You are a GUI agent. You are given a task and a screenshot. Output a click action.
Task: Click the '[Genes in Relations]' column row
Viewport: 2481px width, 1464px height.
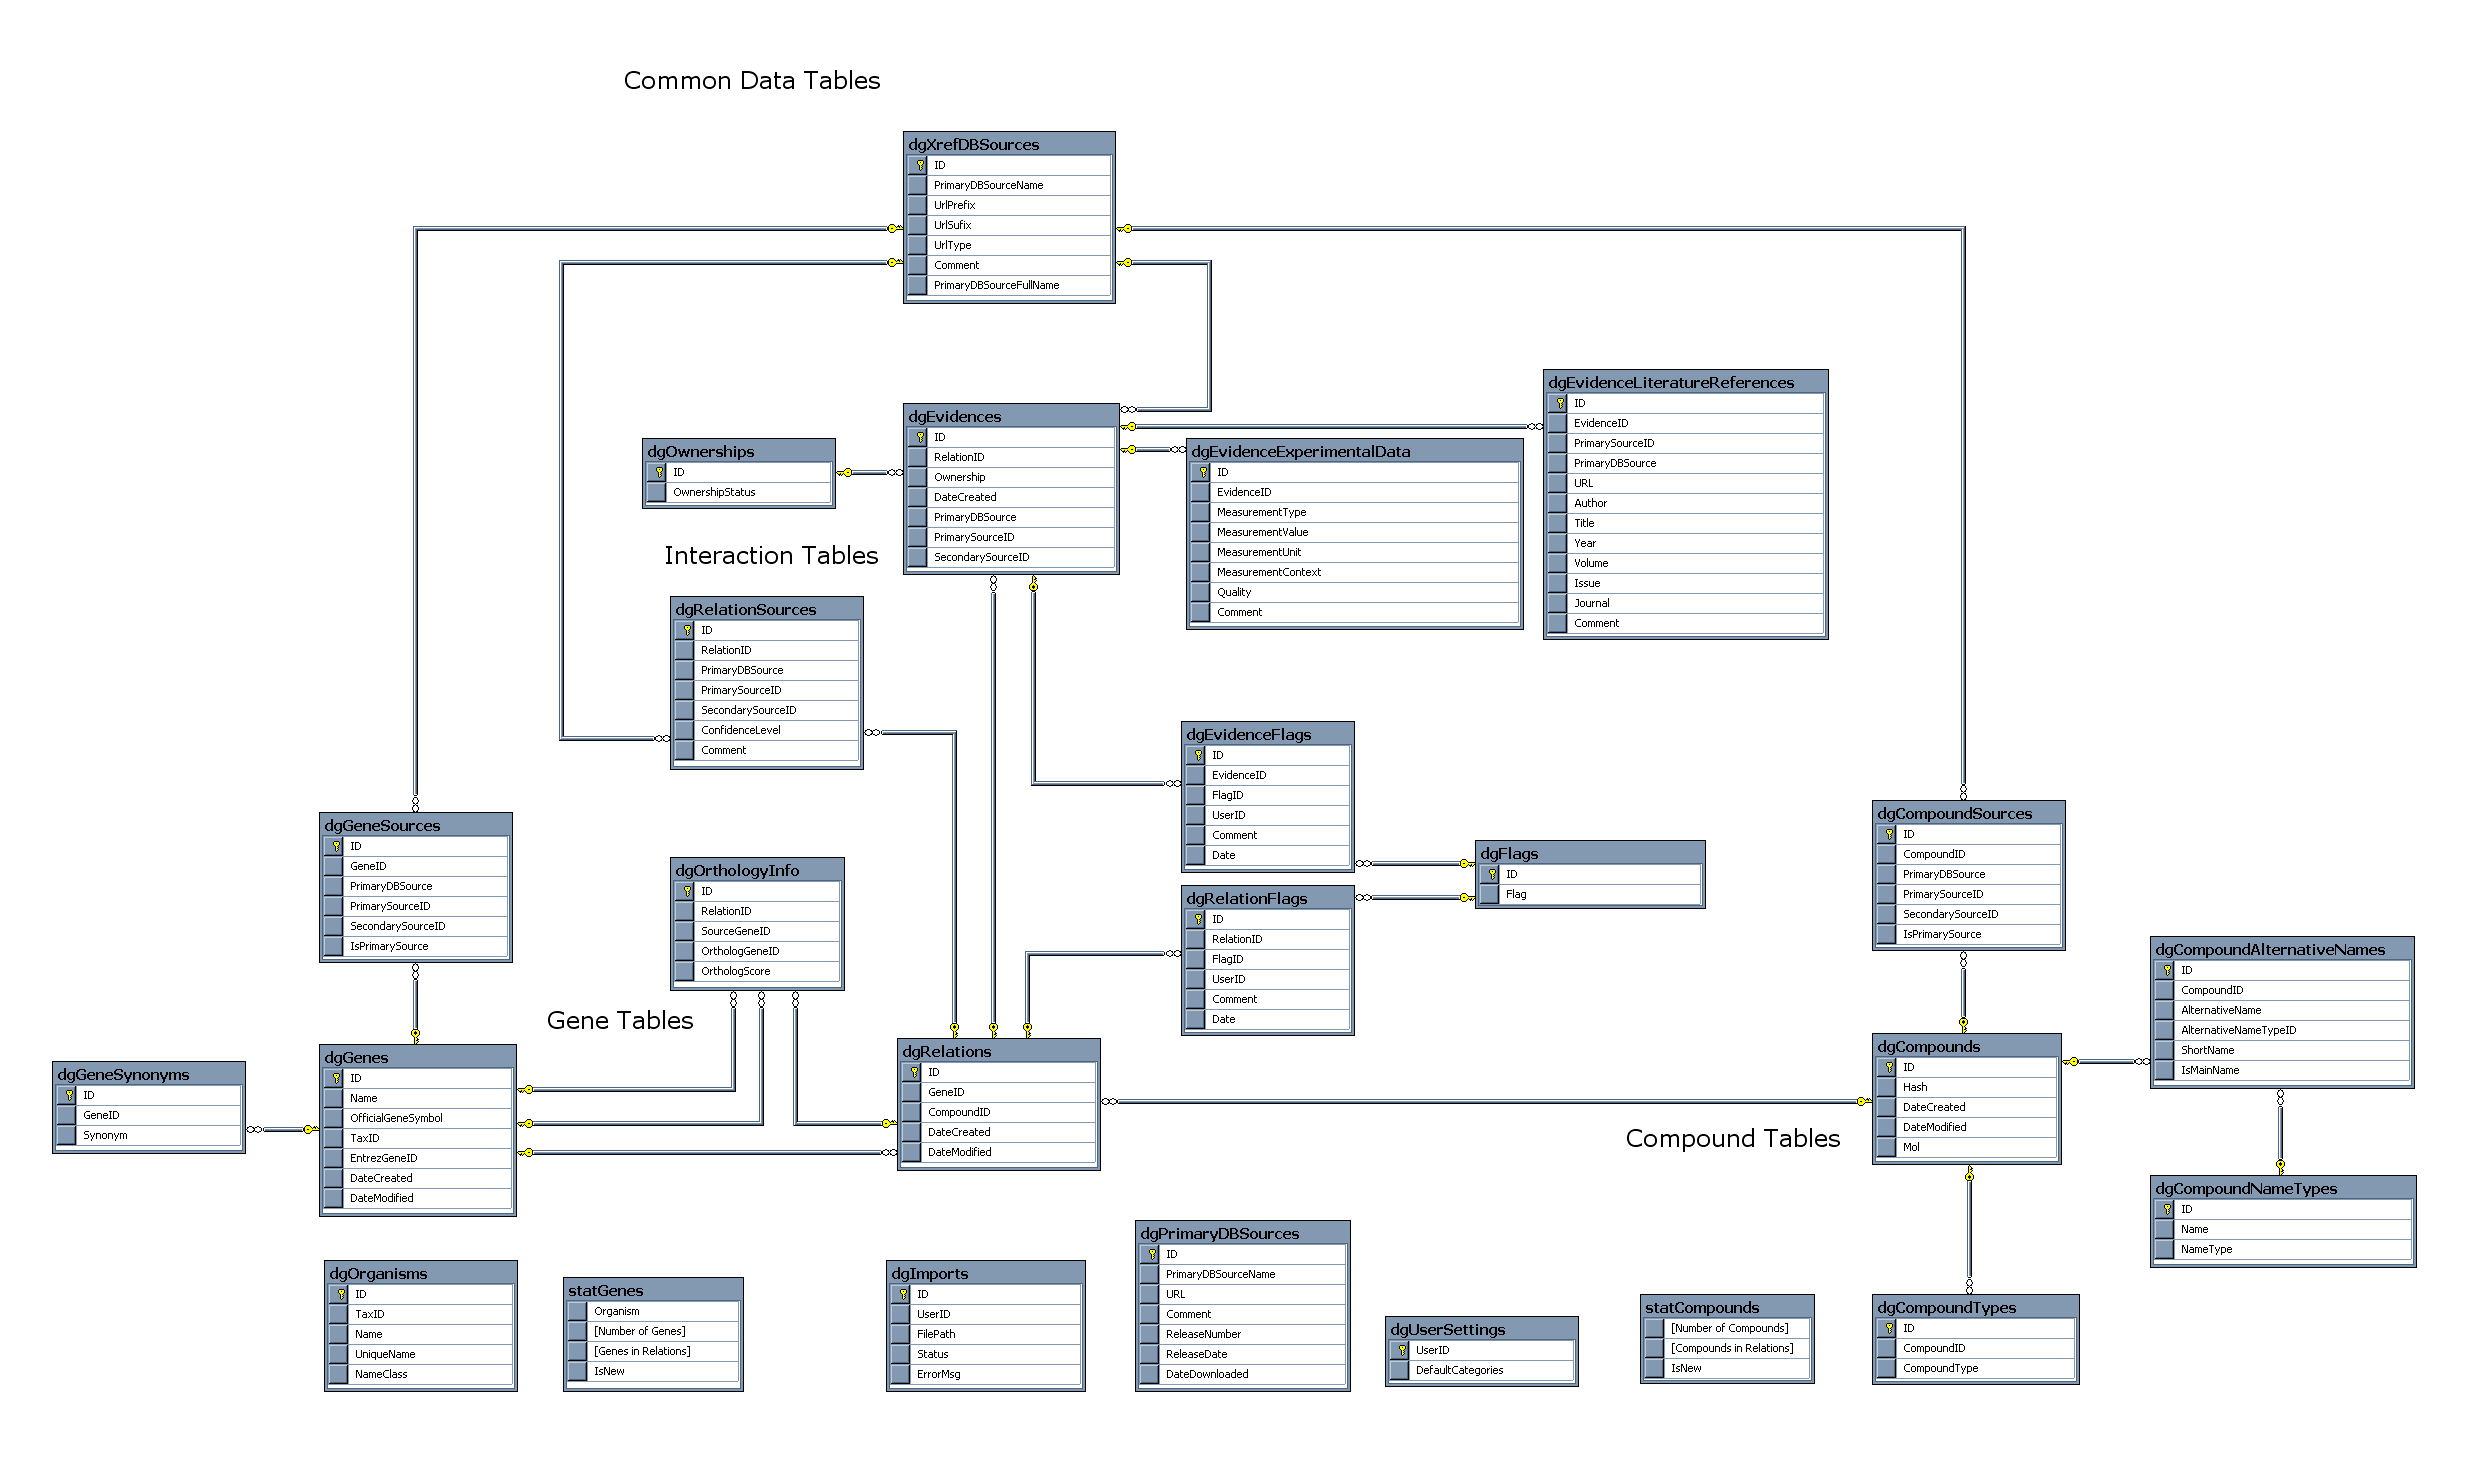[x=653, y=1351]
